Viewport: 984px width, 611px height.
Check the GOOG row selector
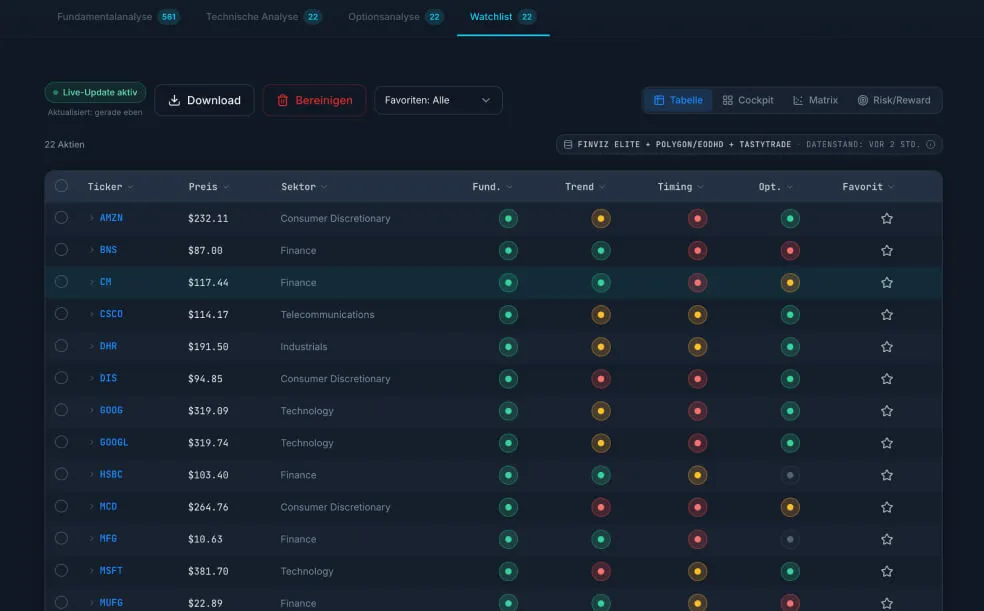[61, 410]
